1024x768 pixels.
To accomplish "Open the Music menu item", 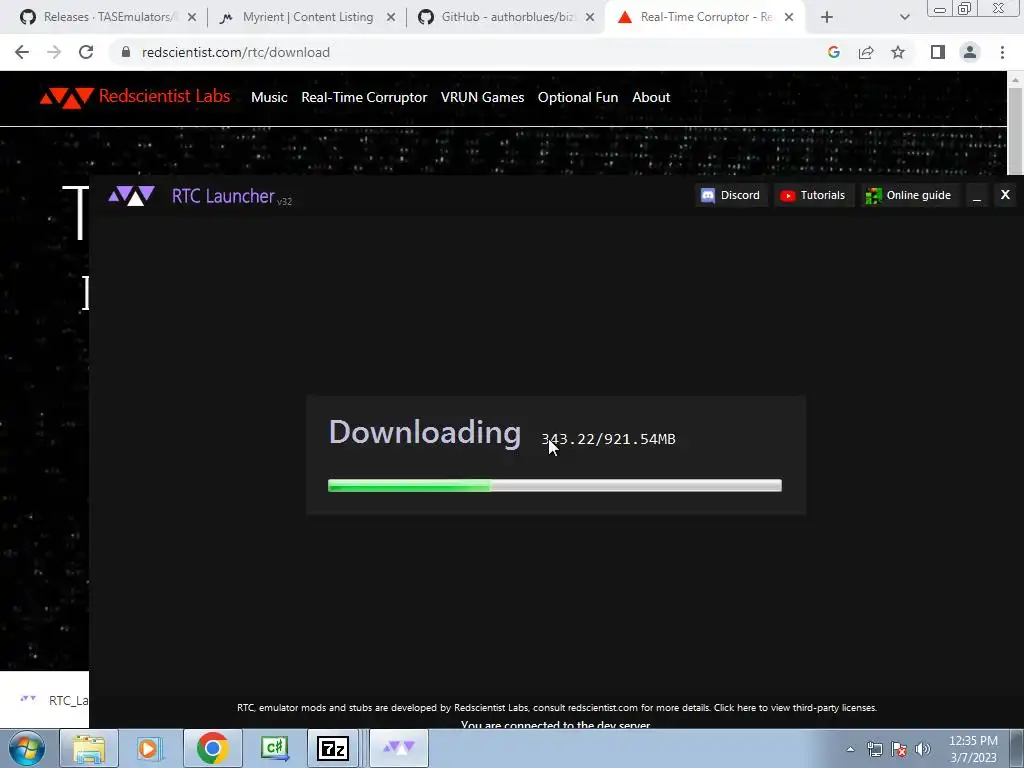I will pyautogui.click(x=269, y=97).
